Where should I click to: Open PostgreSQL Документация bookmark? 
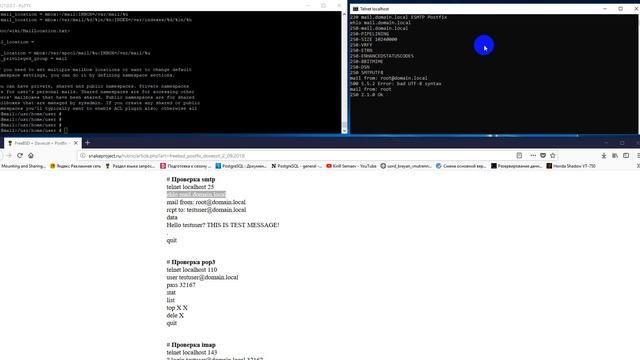point(241,166)
